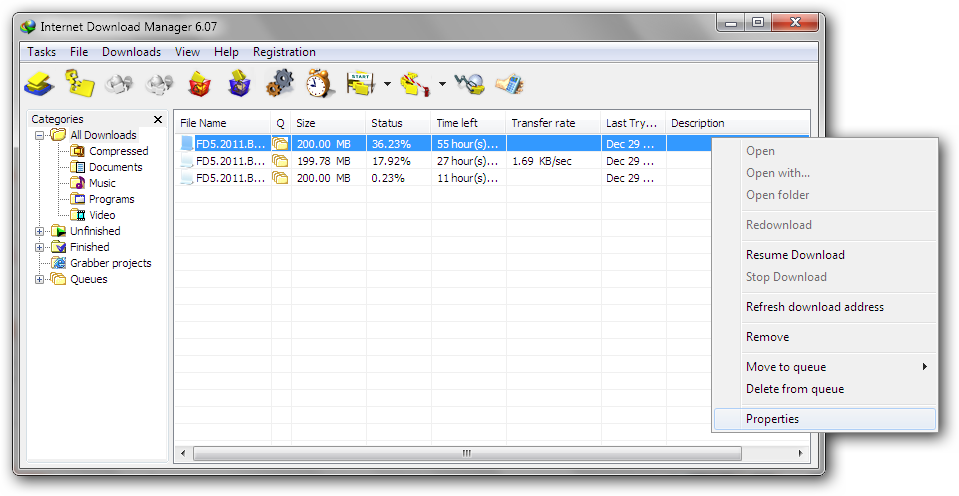This screenshot has width=959, height=496.
Task: Click the Q column header
Action: pos(281,123)
